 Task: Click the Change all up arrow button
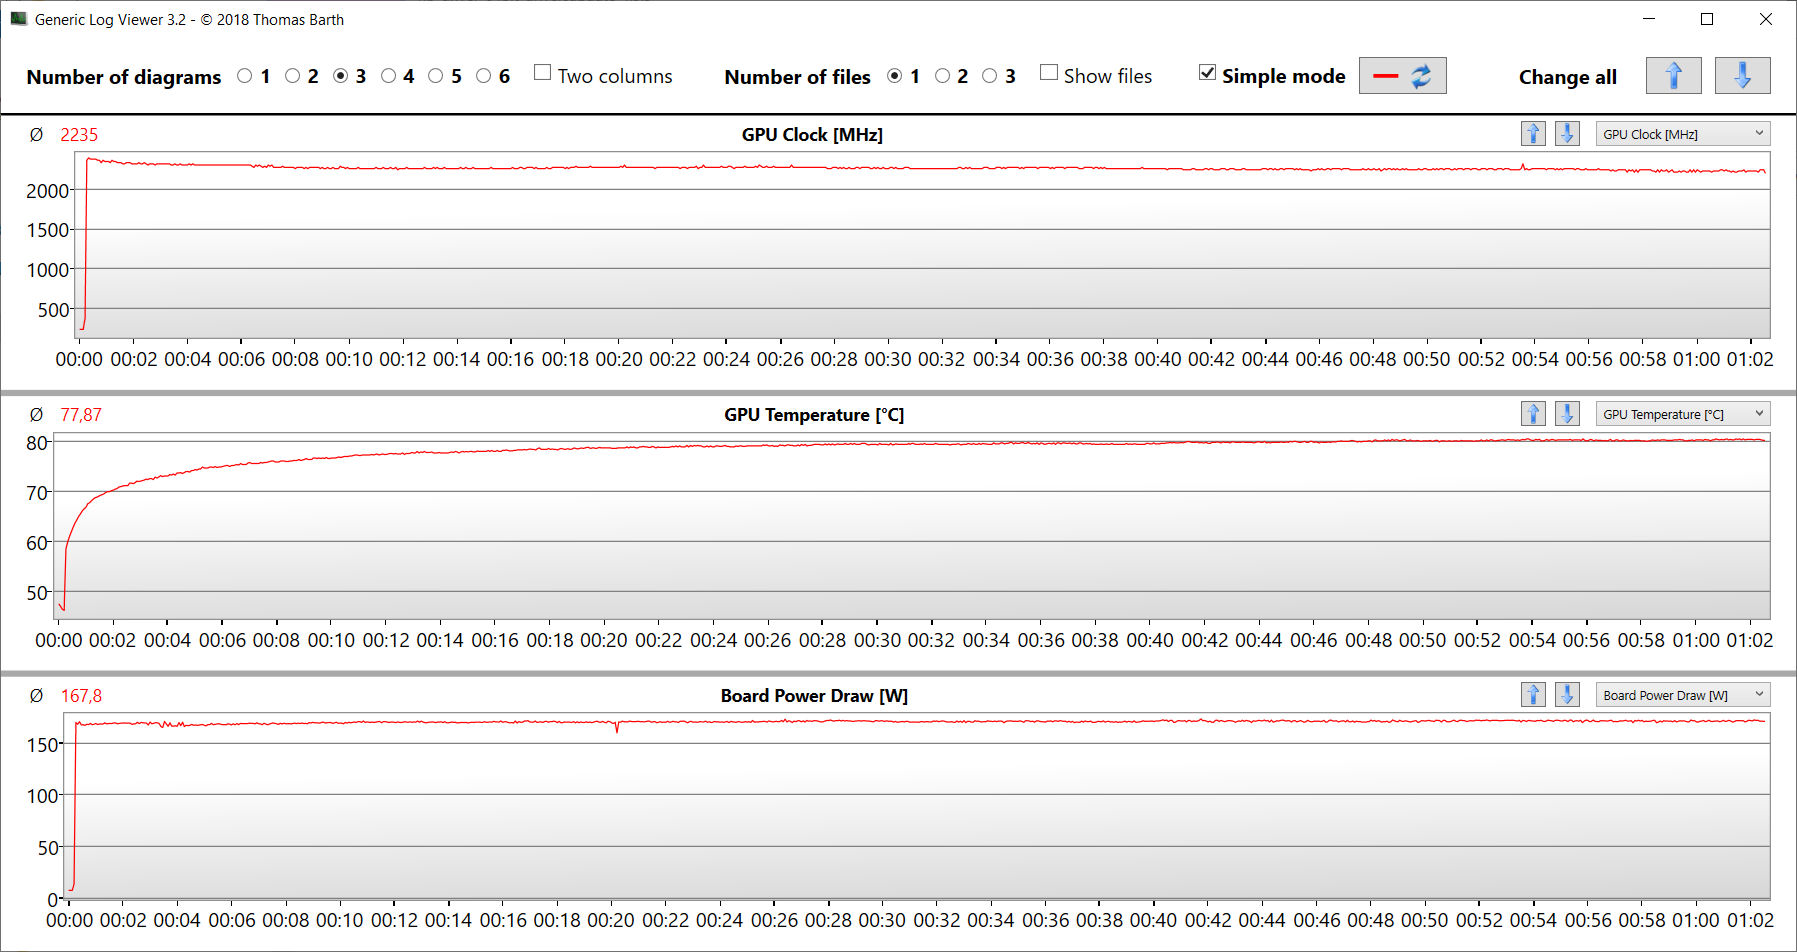(x=1673, y=76)
